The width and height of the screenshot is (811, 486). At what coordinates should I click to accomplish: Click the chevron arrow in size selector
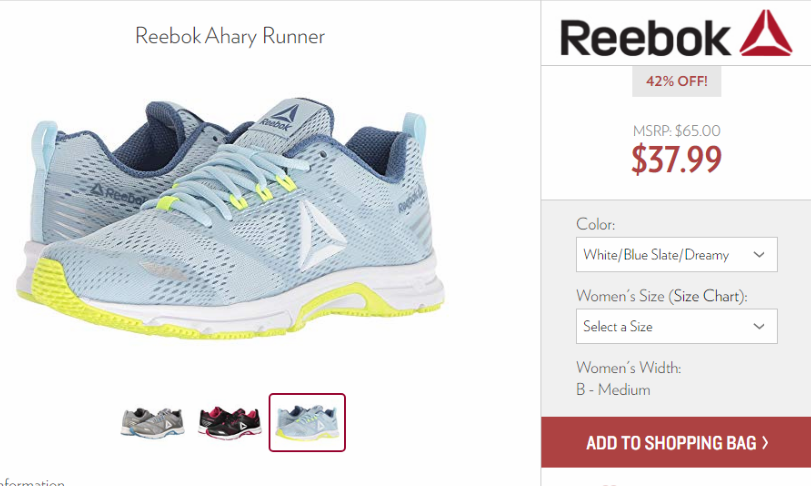click(759, 326)
